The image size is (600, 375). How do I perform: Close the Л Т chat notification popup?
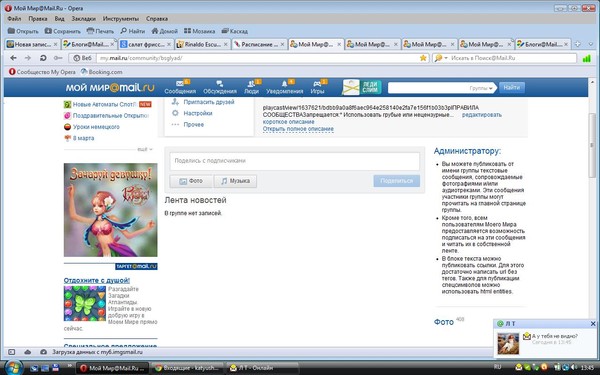[x=593, y=324]
